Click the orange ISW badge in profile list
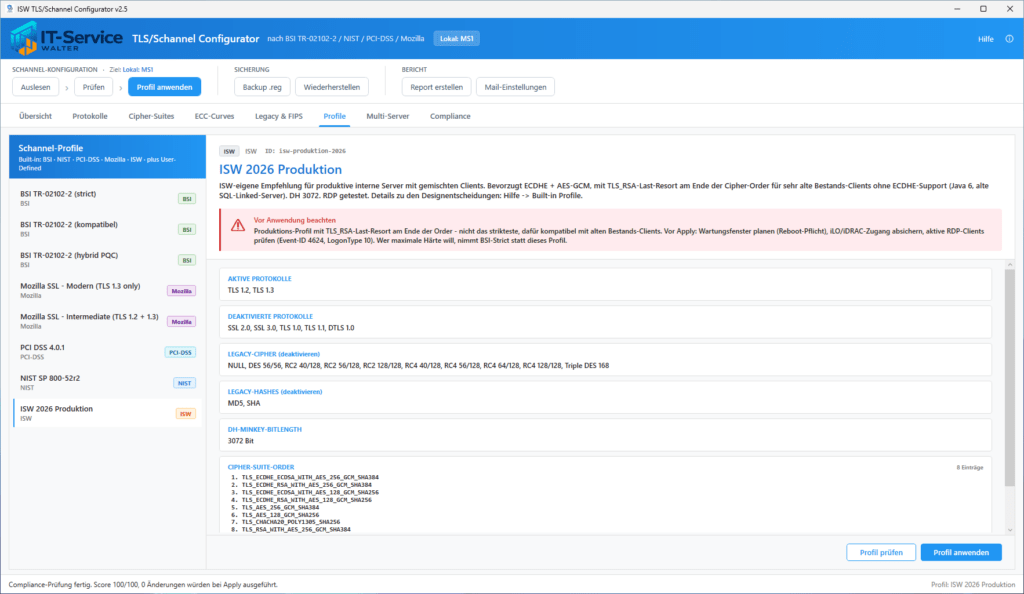1024x594 pixels. pos(185,414)
